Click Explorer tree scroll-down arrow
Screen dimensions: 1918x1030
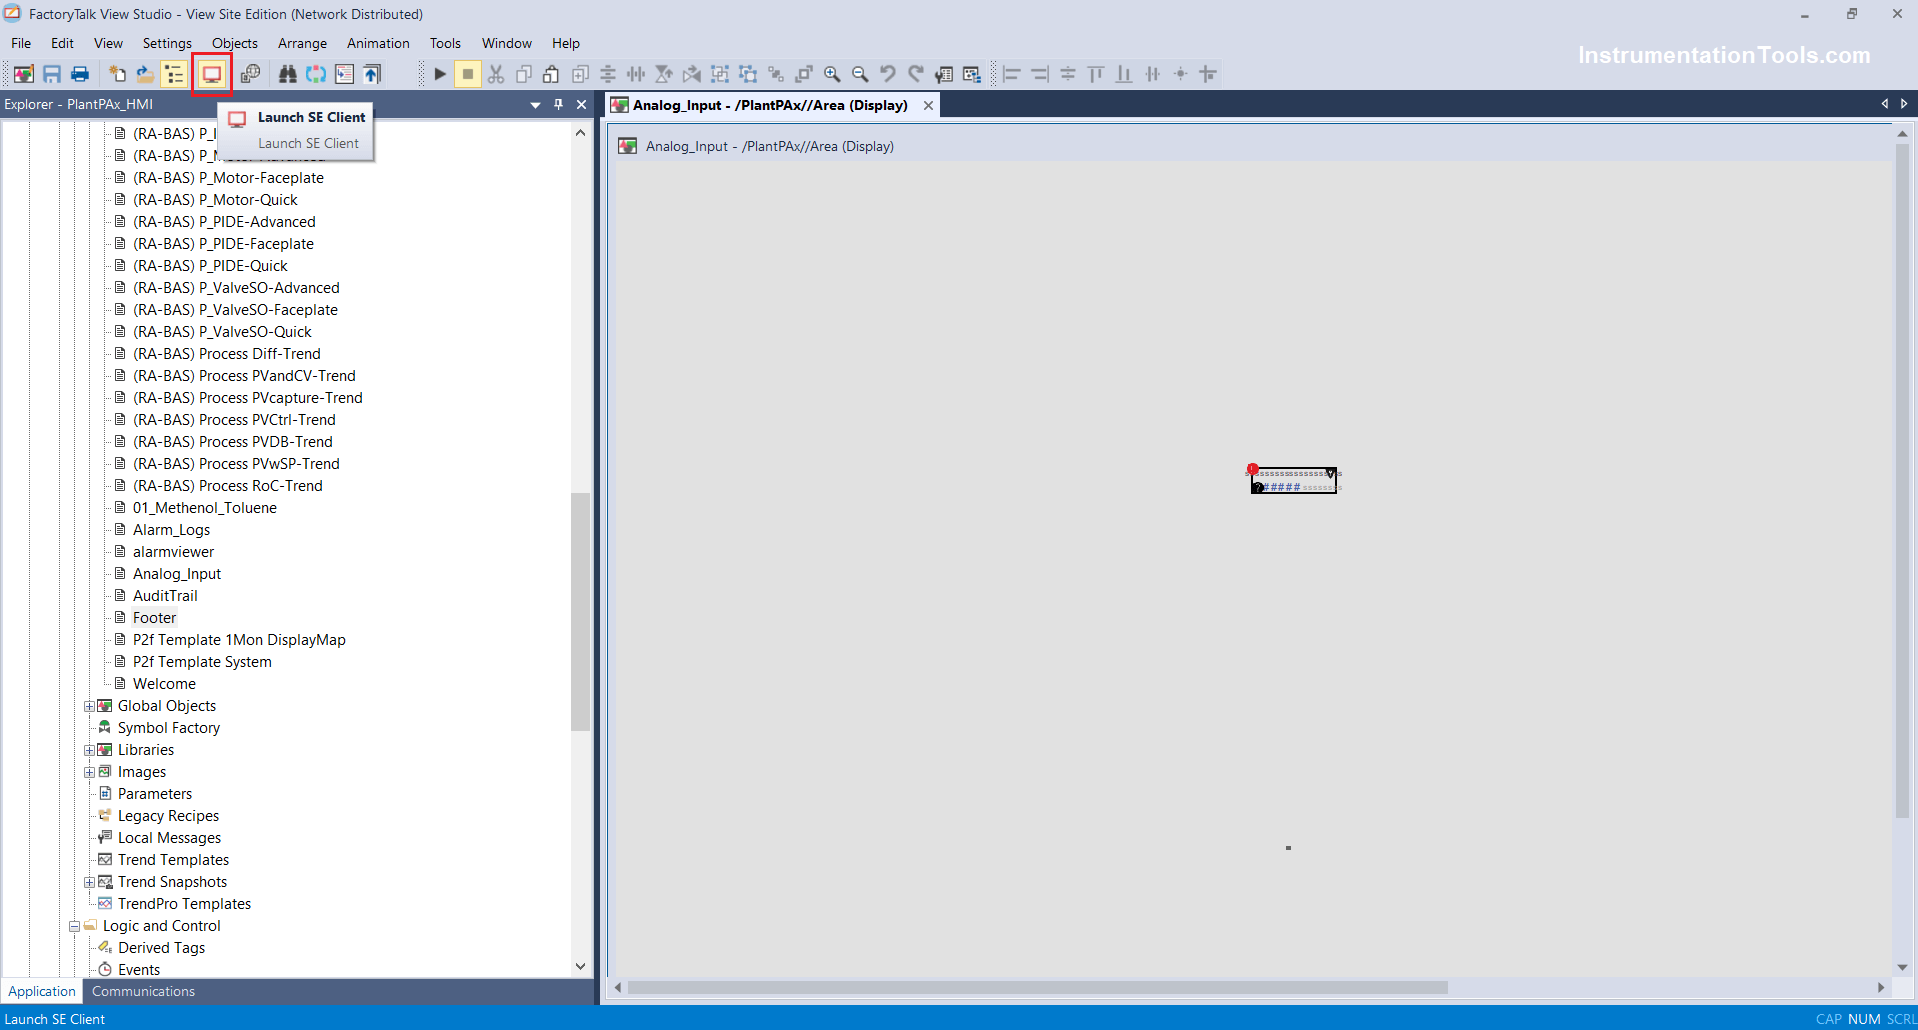[580, 966]
